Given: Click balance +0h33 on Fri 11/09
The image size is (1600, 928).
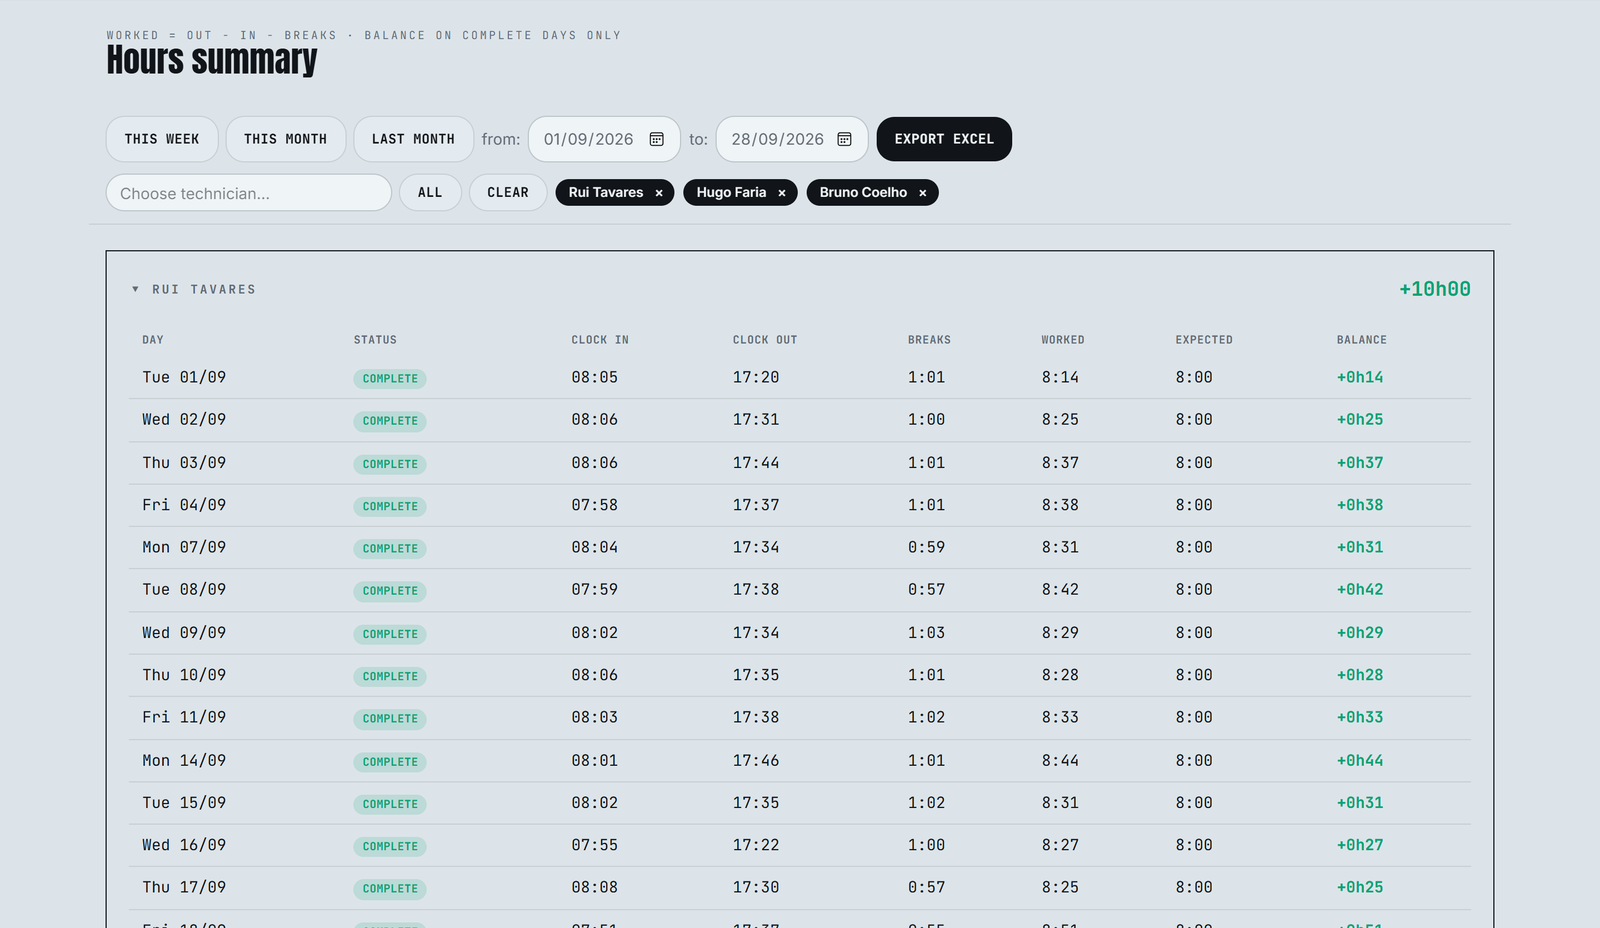Looking at the screenshot, I should click(x=1360, y=717).
